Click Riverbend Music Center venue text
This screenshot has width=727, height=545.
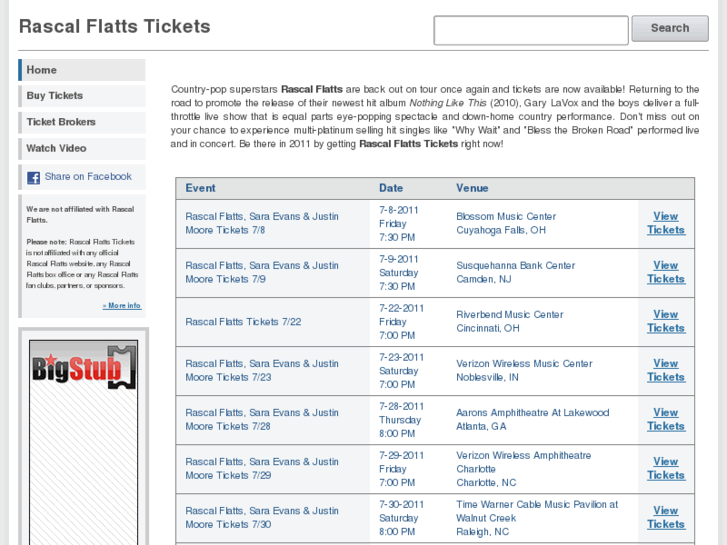tap(510, 314)
